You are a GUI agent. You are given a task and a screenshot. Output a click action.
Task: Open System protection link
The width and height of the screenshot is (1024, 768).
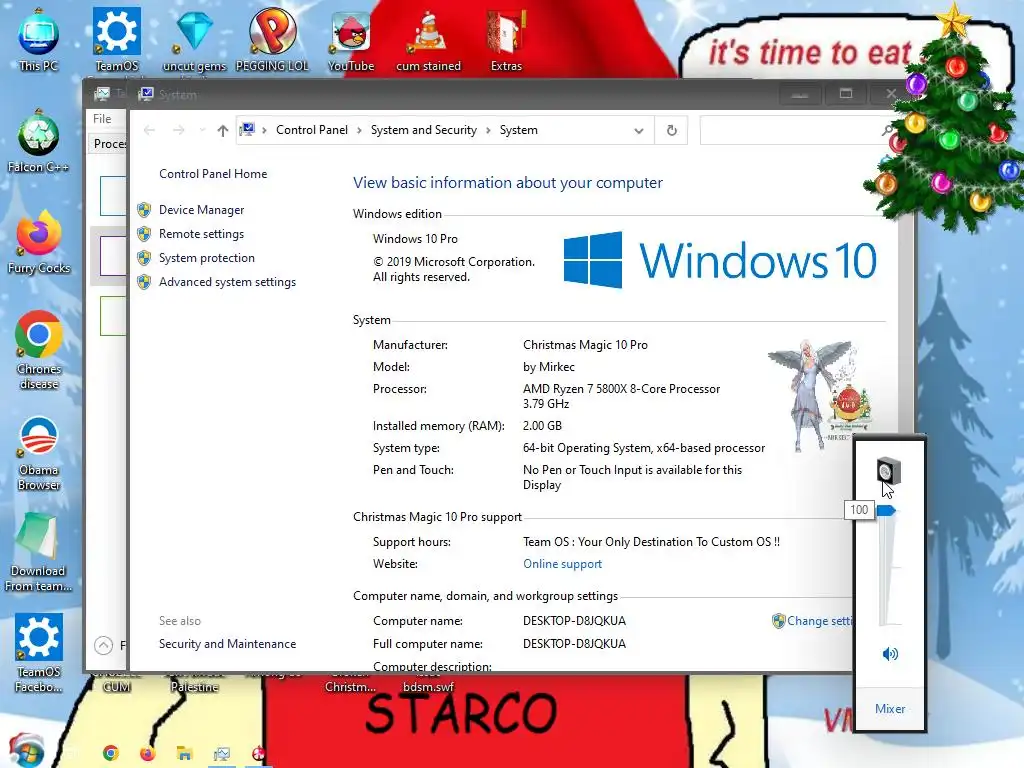pos(206,258)
